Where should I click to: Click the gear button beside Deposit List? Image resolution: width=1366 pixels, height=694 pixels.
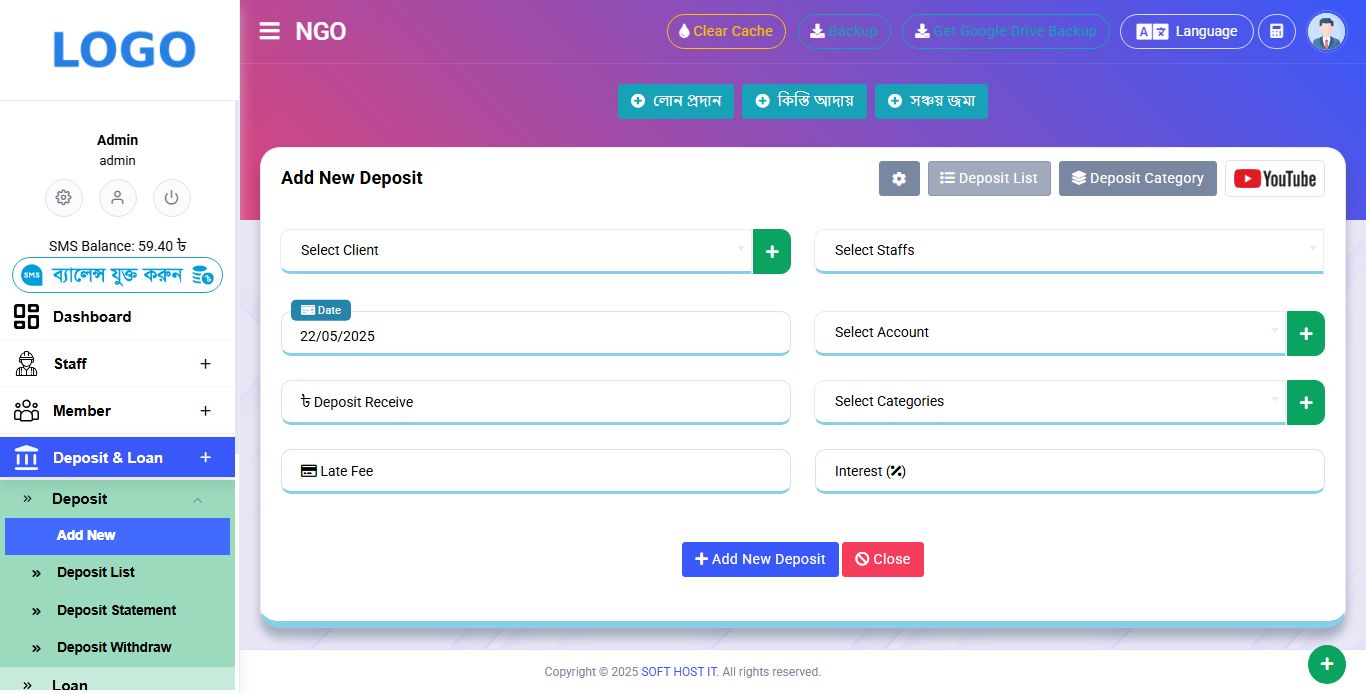tap(899, 178)
